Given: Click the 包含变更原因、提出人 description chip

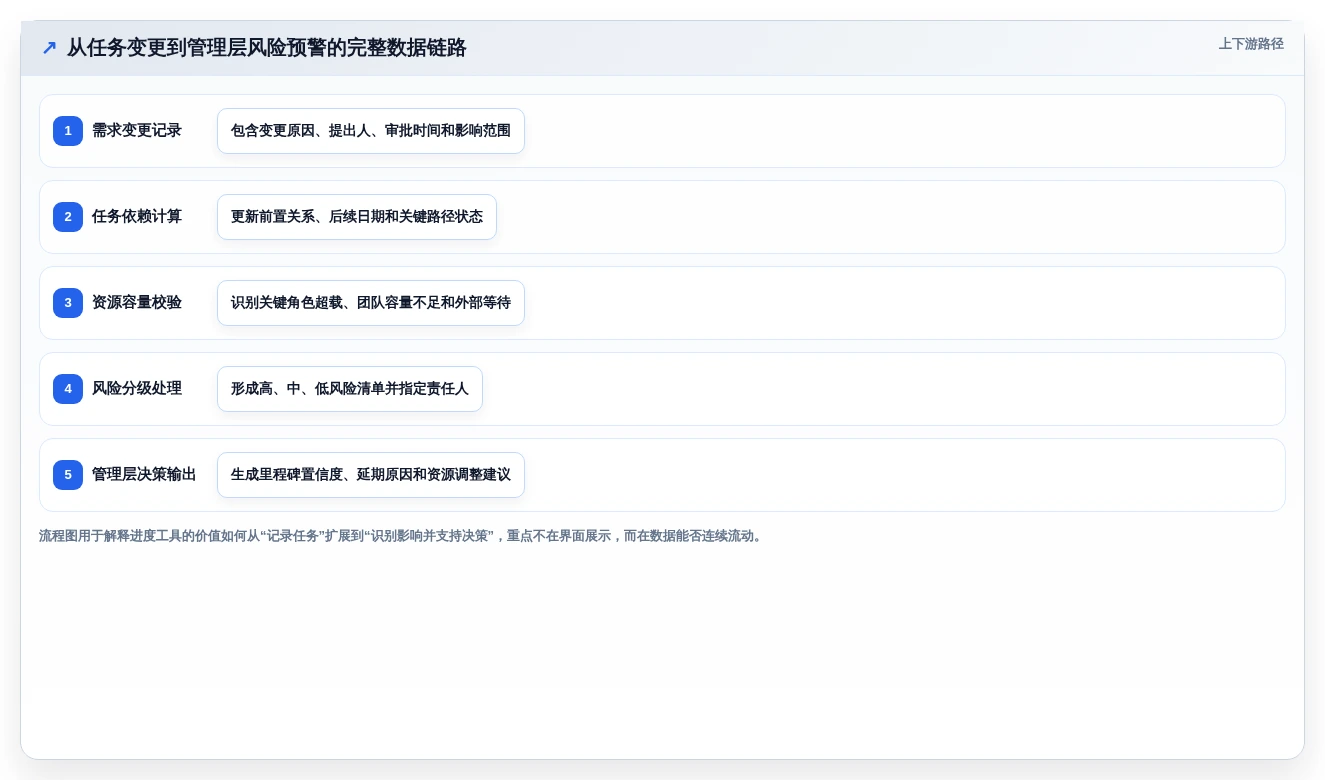Looking at the screenshot, I should pos(371,131).
